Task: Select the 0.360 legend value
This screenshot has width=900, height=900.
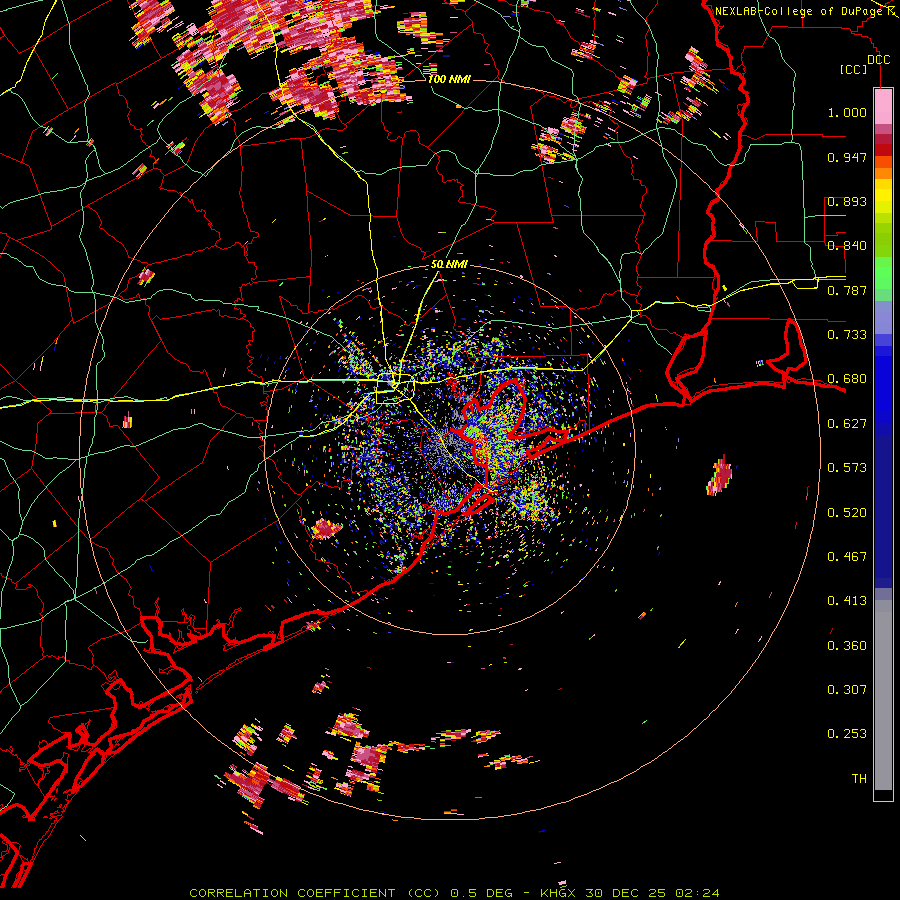Action: (x=847, y=646)
